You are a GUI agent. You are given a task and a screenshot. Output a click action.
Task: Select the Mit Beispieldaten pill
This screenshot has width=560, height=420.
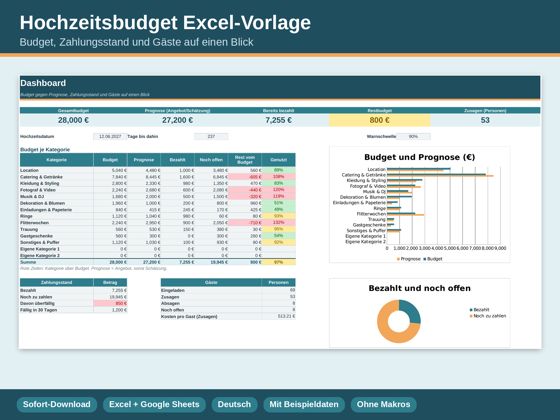pos(304,404)
